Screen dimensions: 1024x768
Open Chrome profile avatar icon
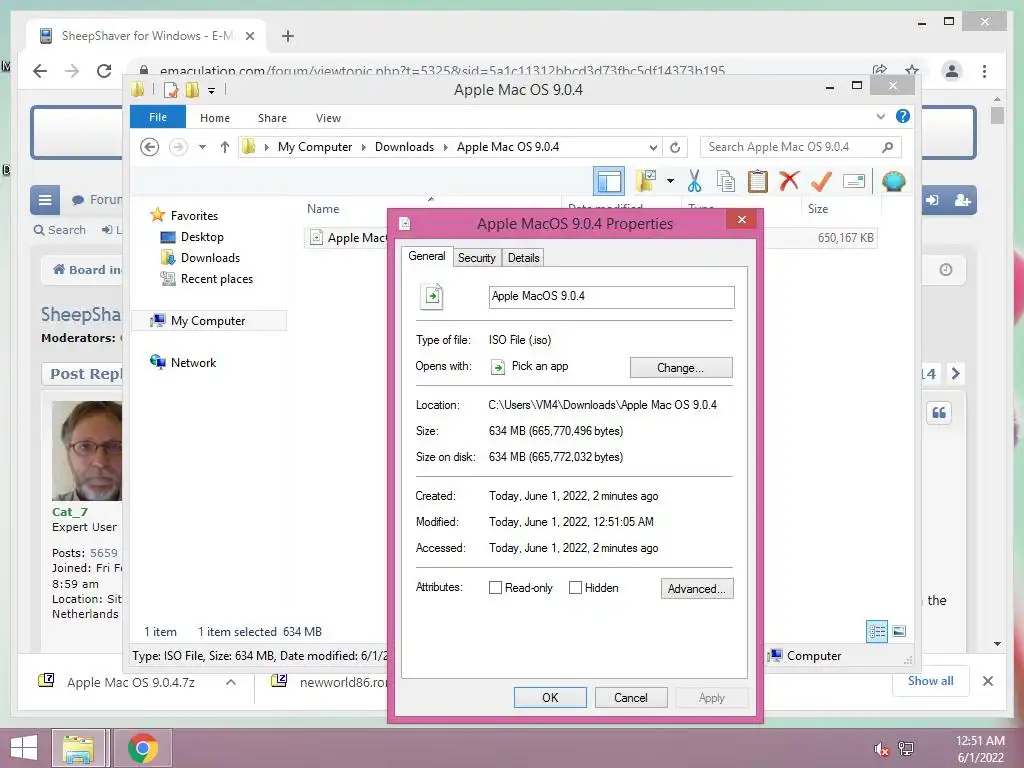pyautogui.click(x=952, y=71)
